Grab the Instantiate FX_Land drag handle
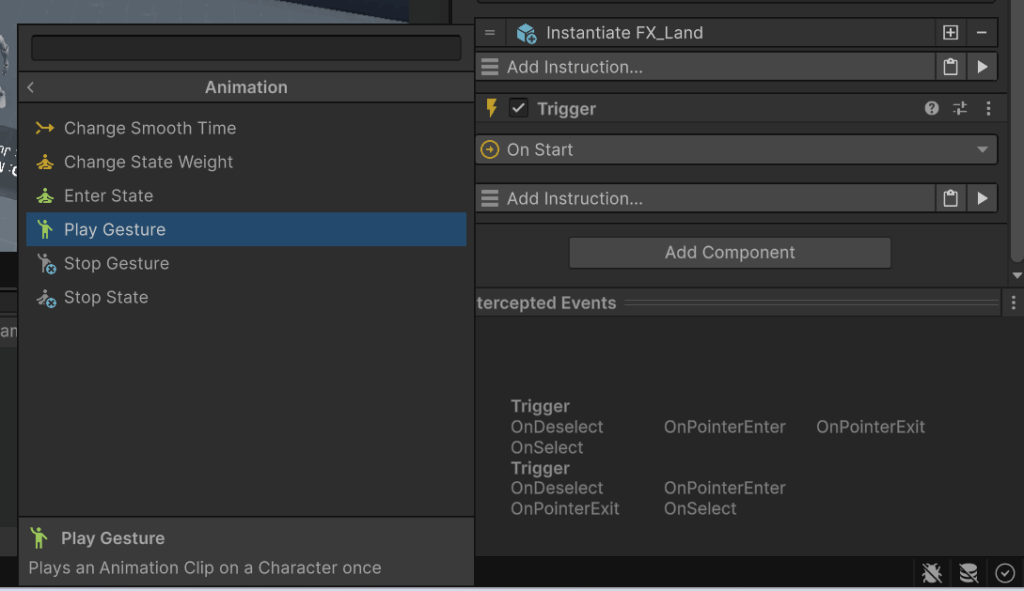1024x591 pixels. click(x=490, y=33)
